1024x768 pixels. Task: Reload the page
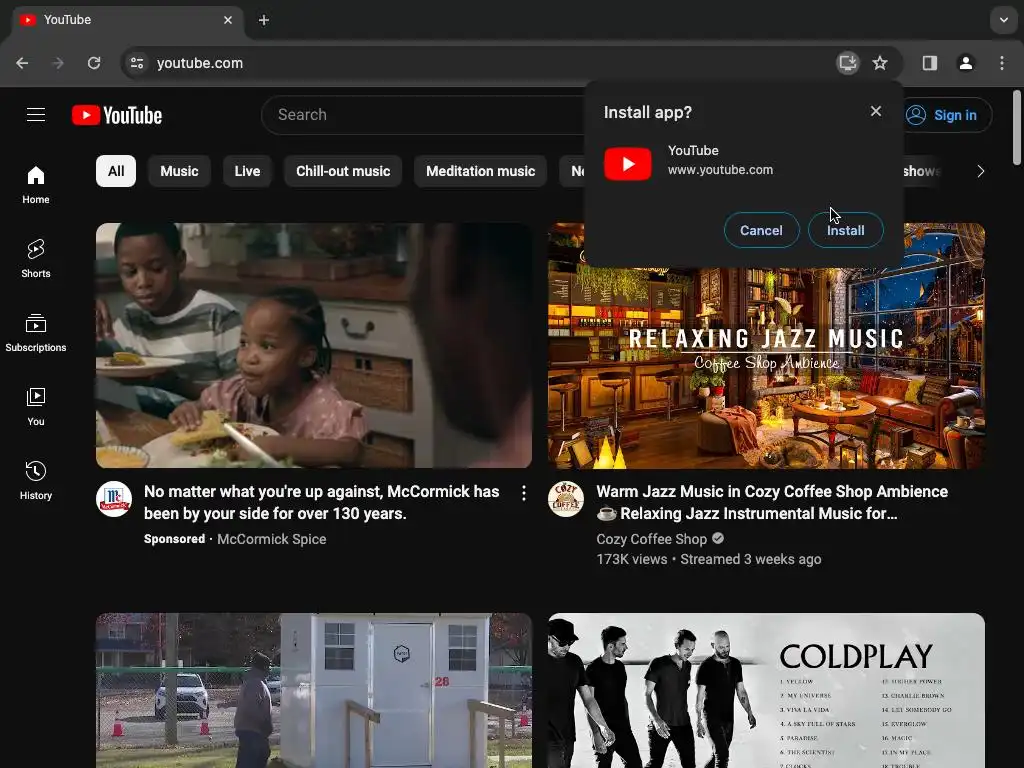[94, 63]
